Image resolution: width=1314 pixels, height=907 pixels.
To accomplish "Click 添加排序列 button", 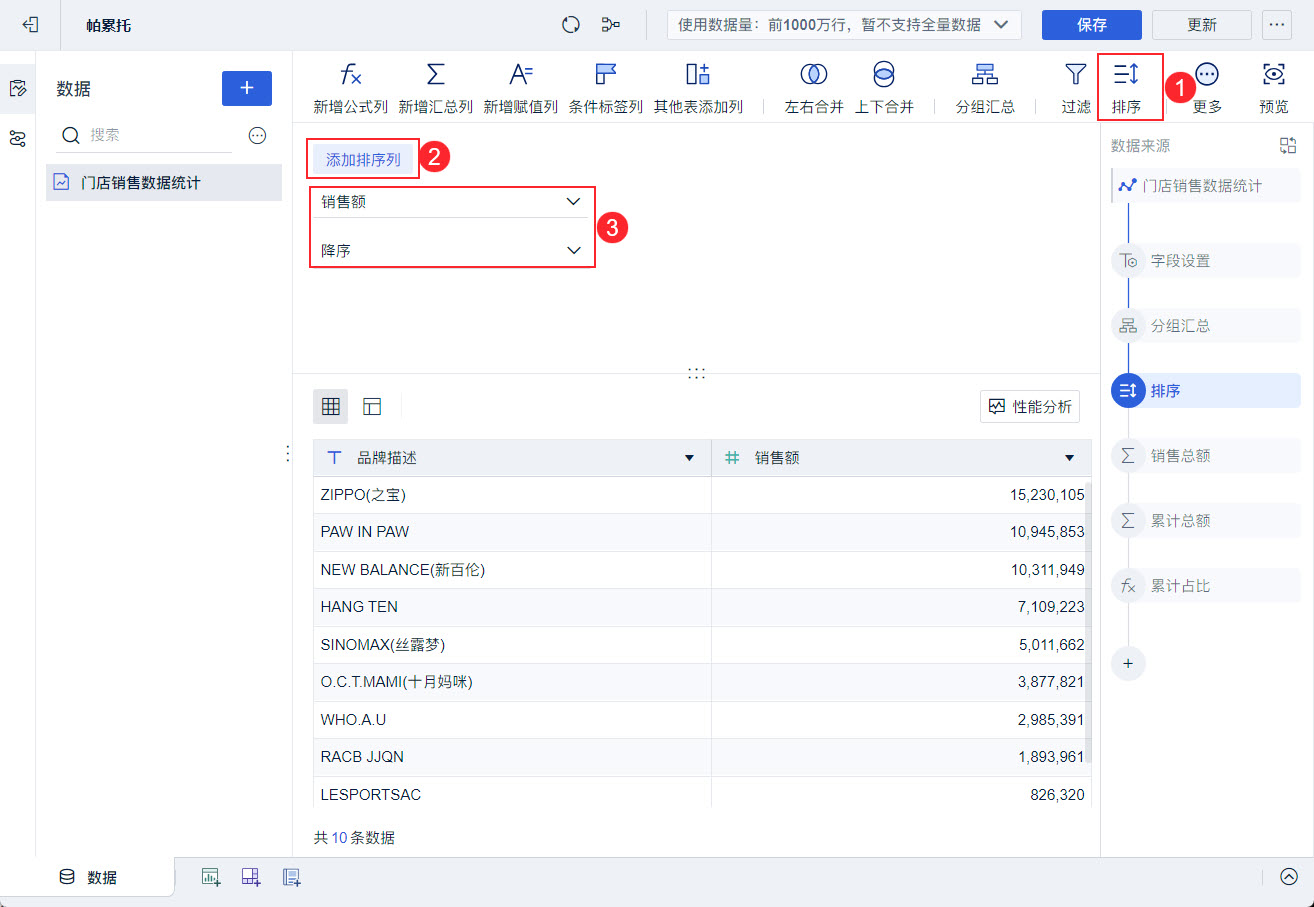I will 363,159.
